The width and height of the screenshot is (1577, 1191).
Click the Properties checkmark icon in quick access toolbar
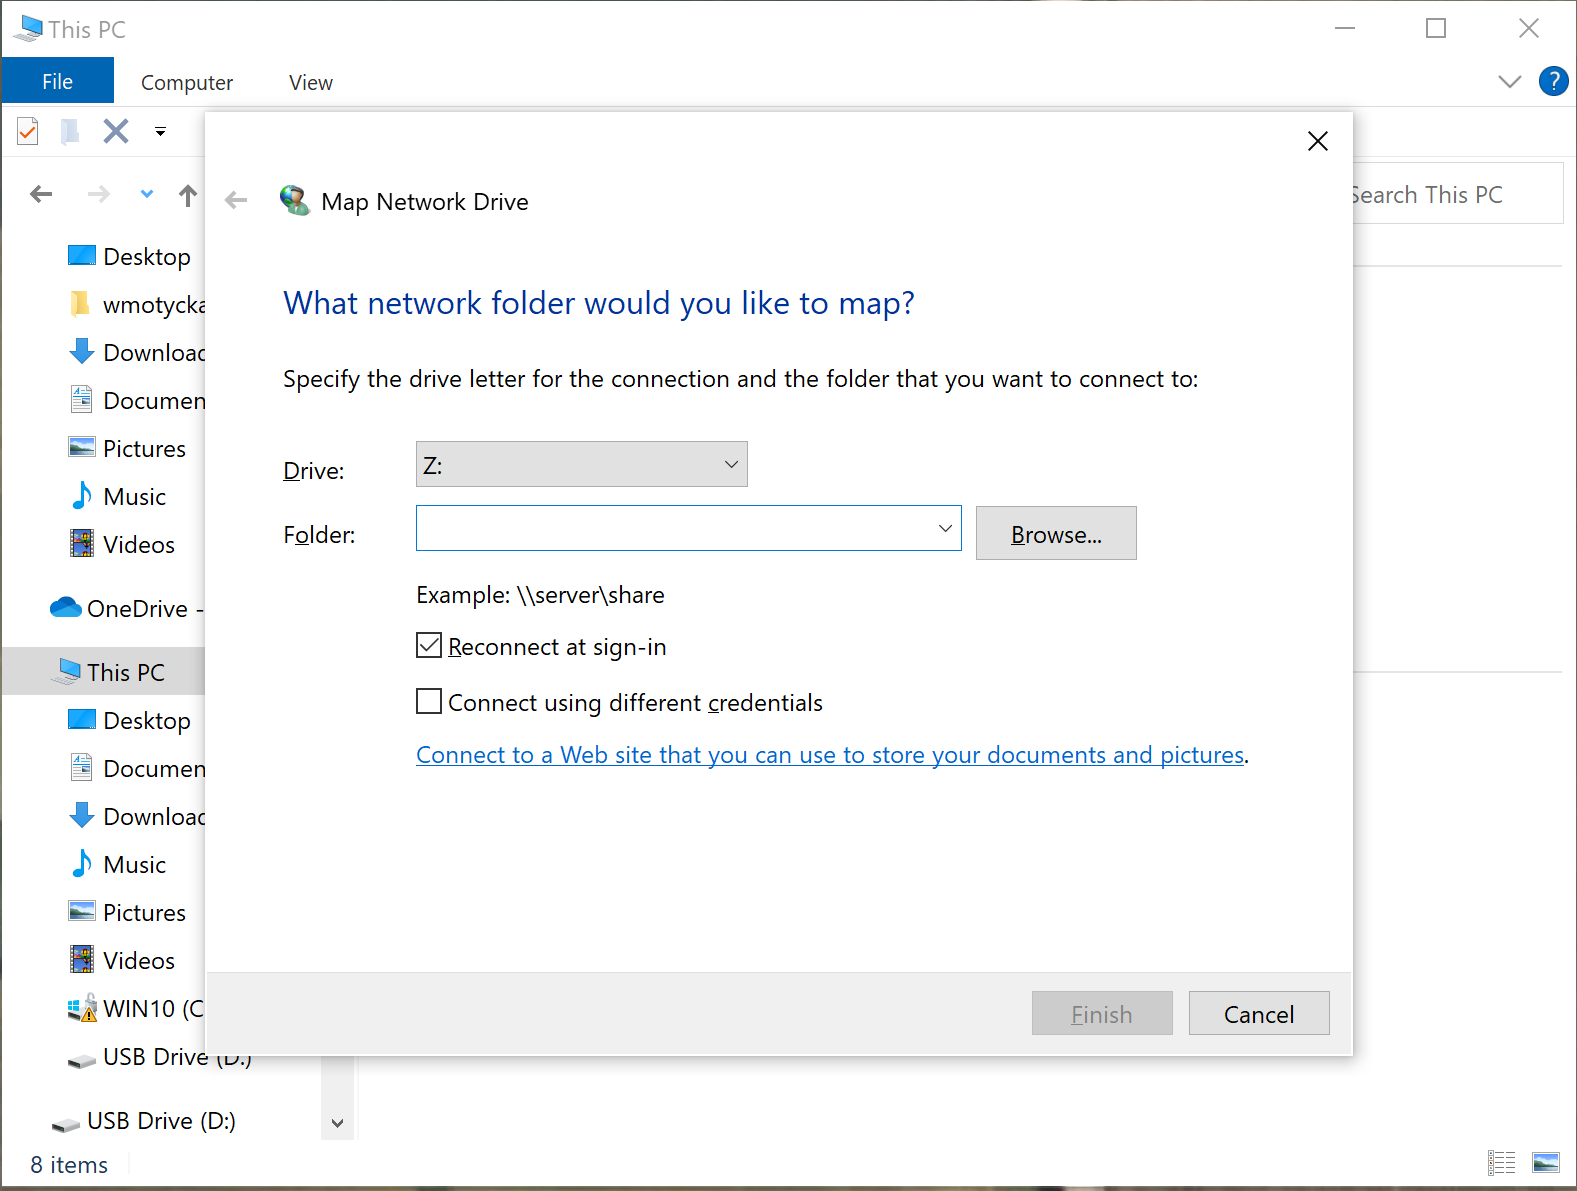click(x=28, y=131)
